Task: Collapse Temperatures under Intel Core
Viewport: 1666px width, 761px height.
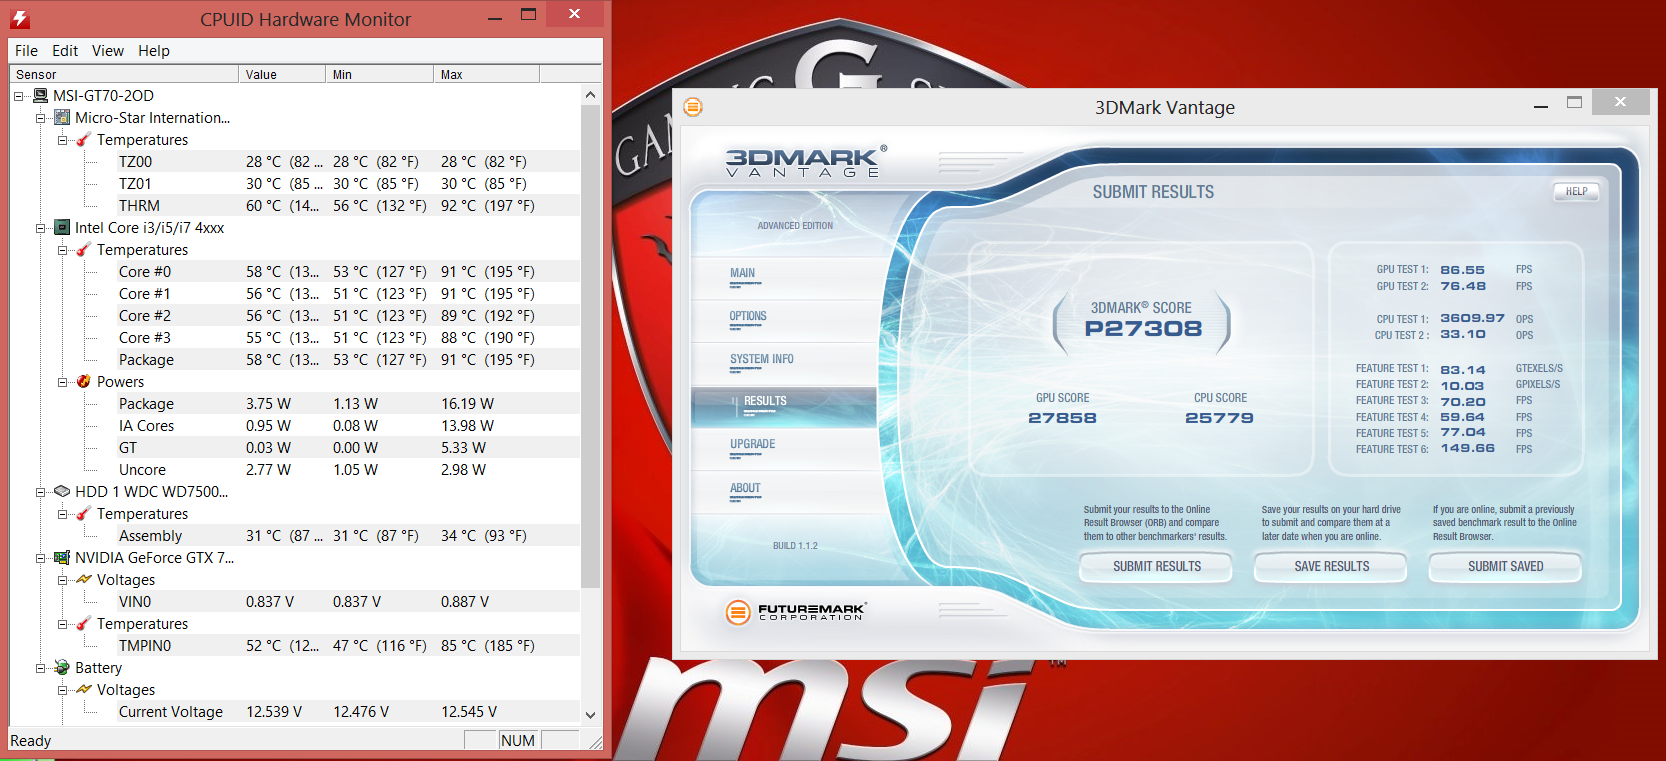Action: tap(63, 250)
